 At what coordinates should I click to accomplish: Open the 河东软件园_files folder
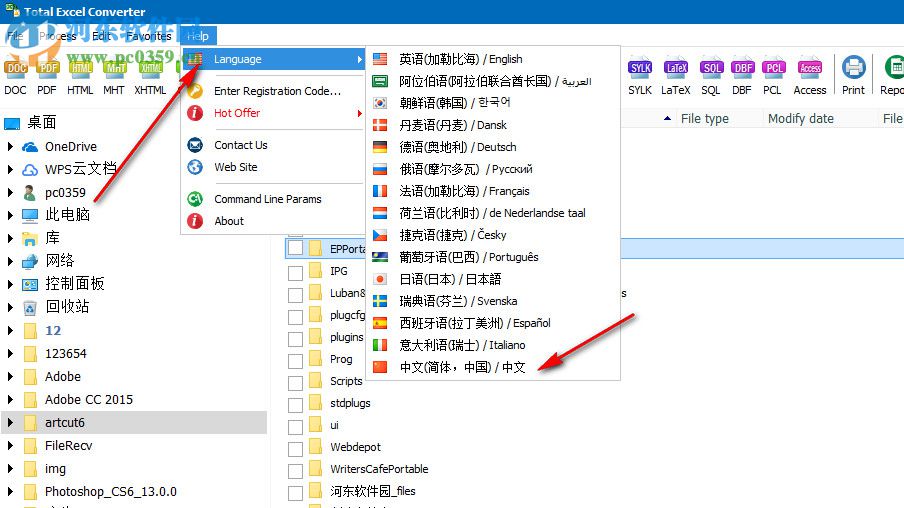[x=372, y=491]
